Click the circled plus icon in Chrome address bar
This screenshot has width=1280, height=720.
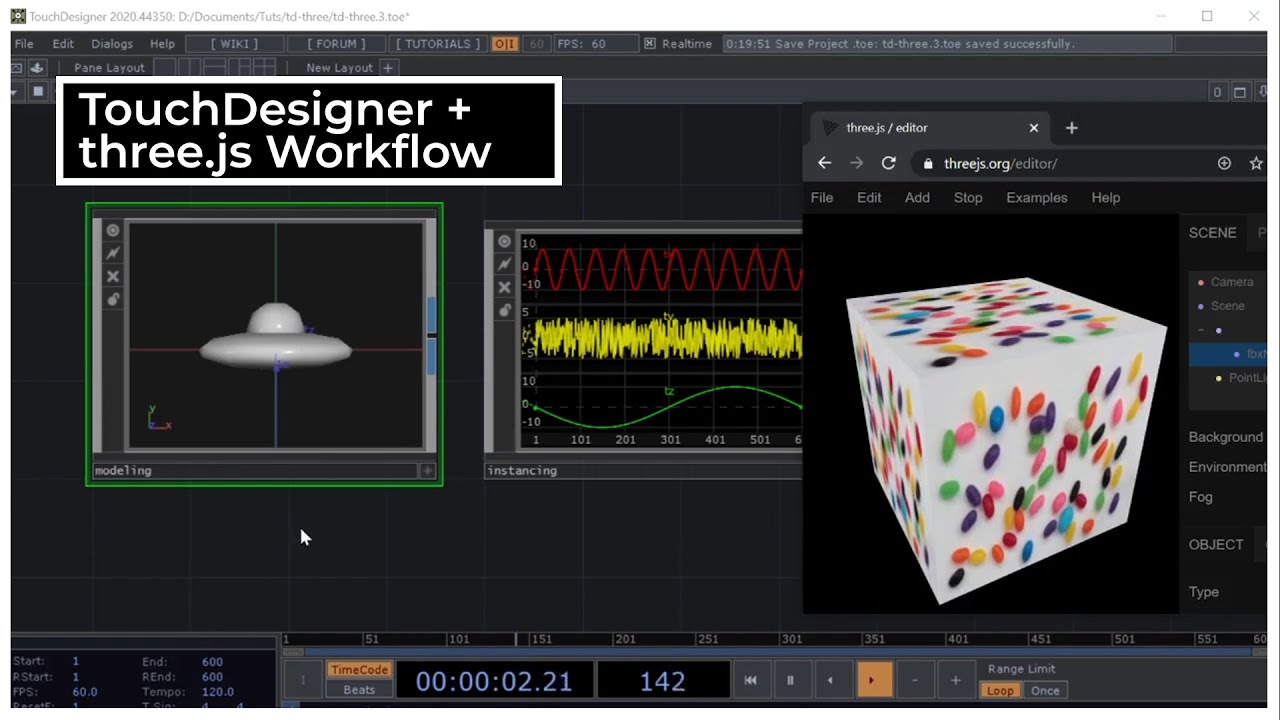tap(1224, 163)
